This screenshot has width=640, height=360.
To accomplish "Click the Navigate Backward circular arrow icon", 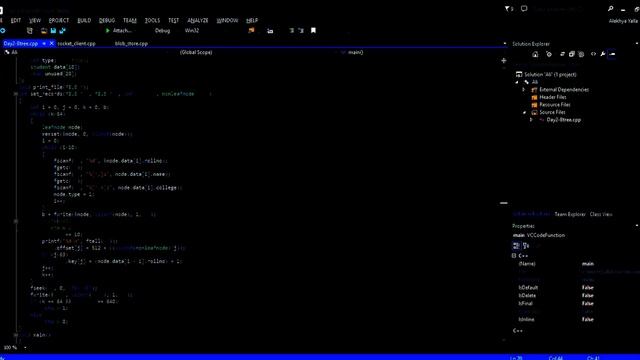I will 3,31.
